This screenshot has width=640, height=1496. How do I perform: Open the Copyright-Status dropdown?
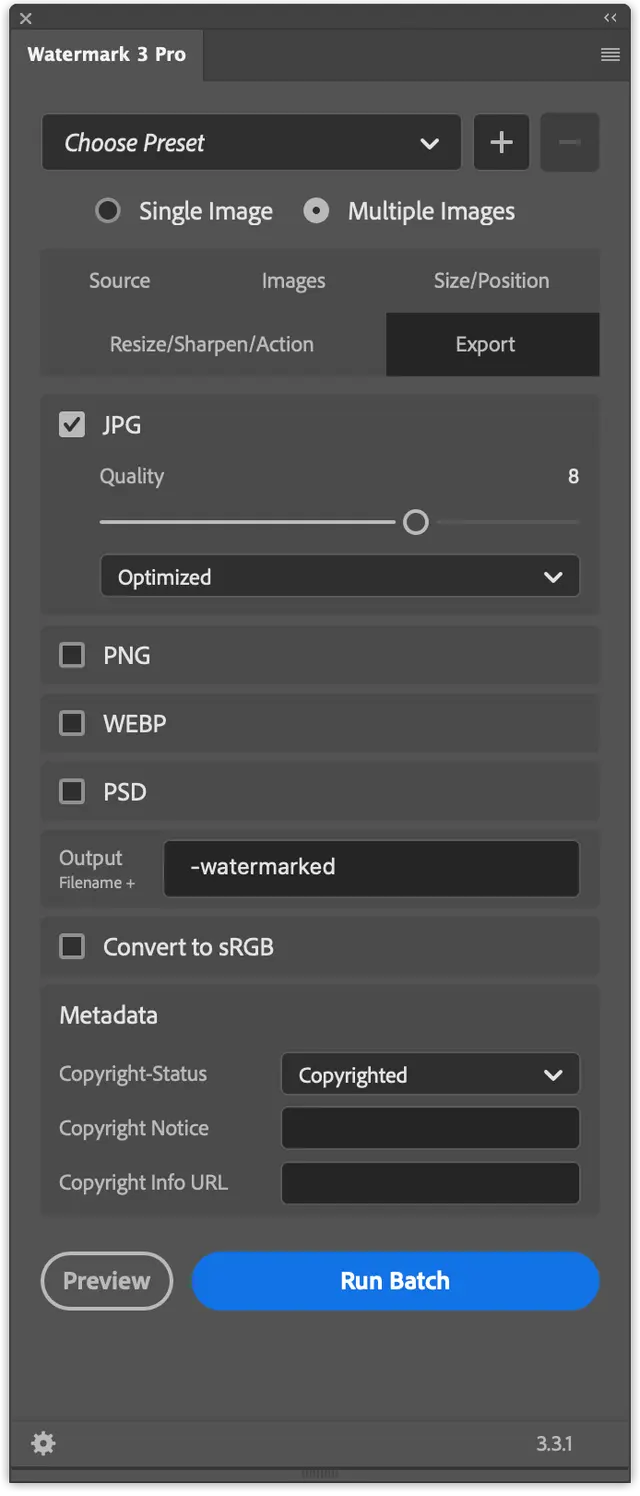(430, 1075)
